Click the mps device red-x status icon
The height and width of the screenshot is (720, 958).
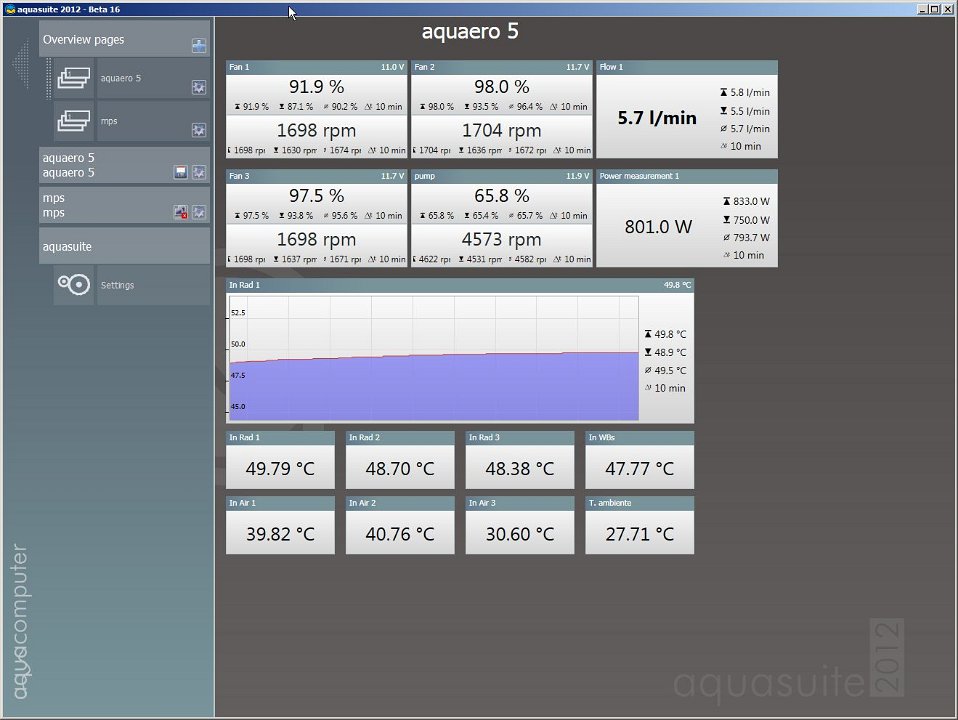[180, 212]
